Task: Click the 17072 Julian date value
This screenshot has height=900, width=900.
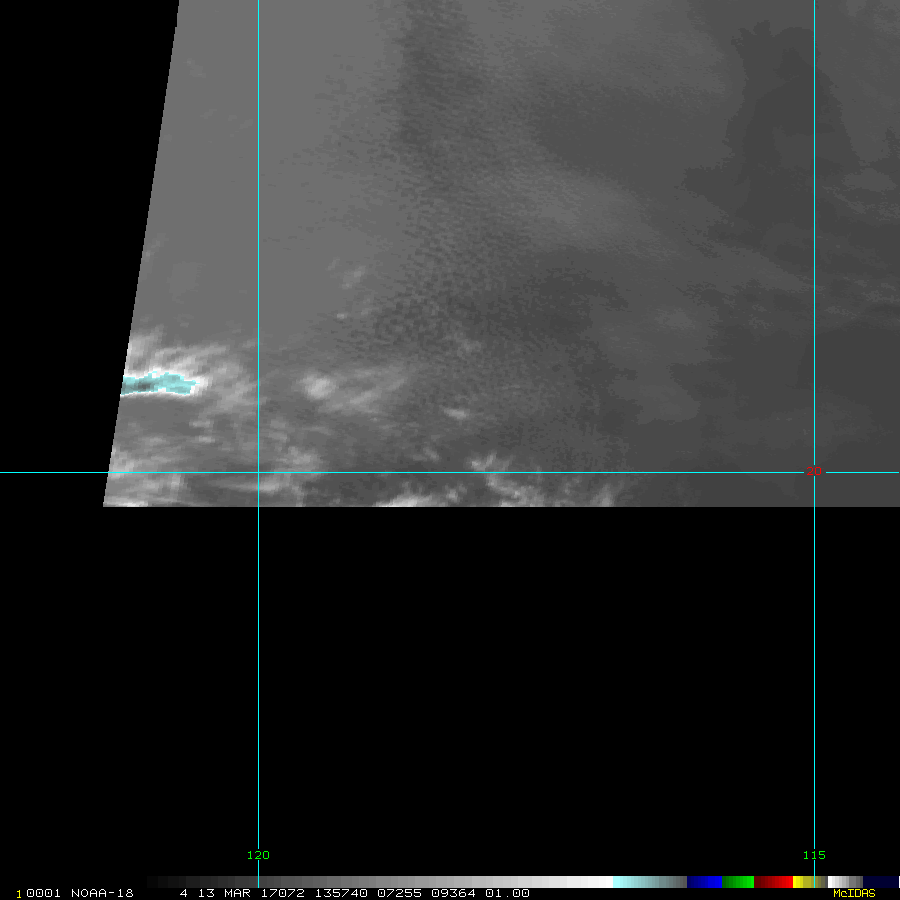Action: pos(283,893)
